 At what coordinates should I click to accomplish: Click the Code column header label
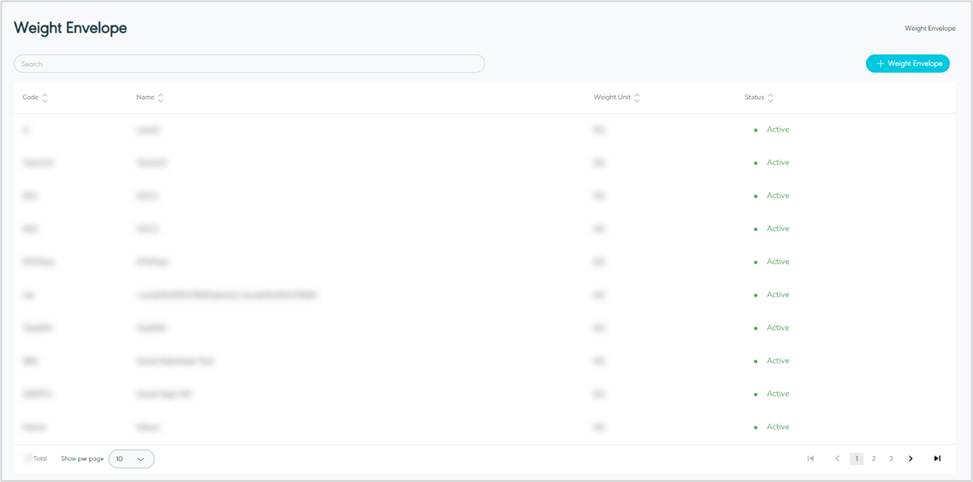pos(30,98)
